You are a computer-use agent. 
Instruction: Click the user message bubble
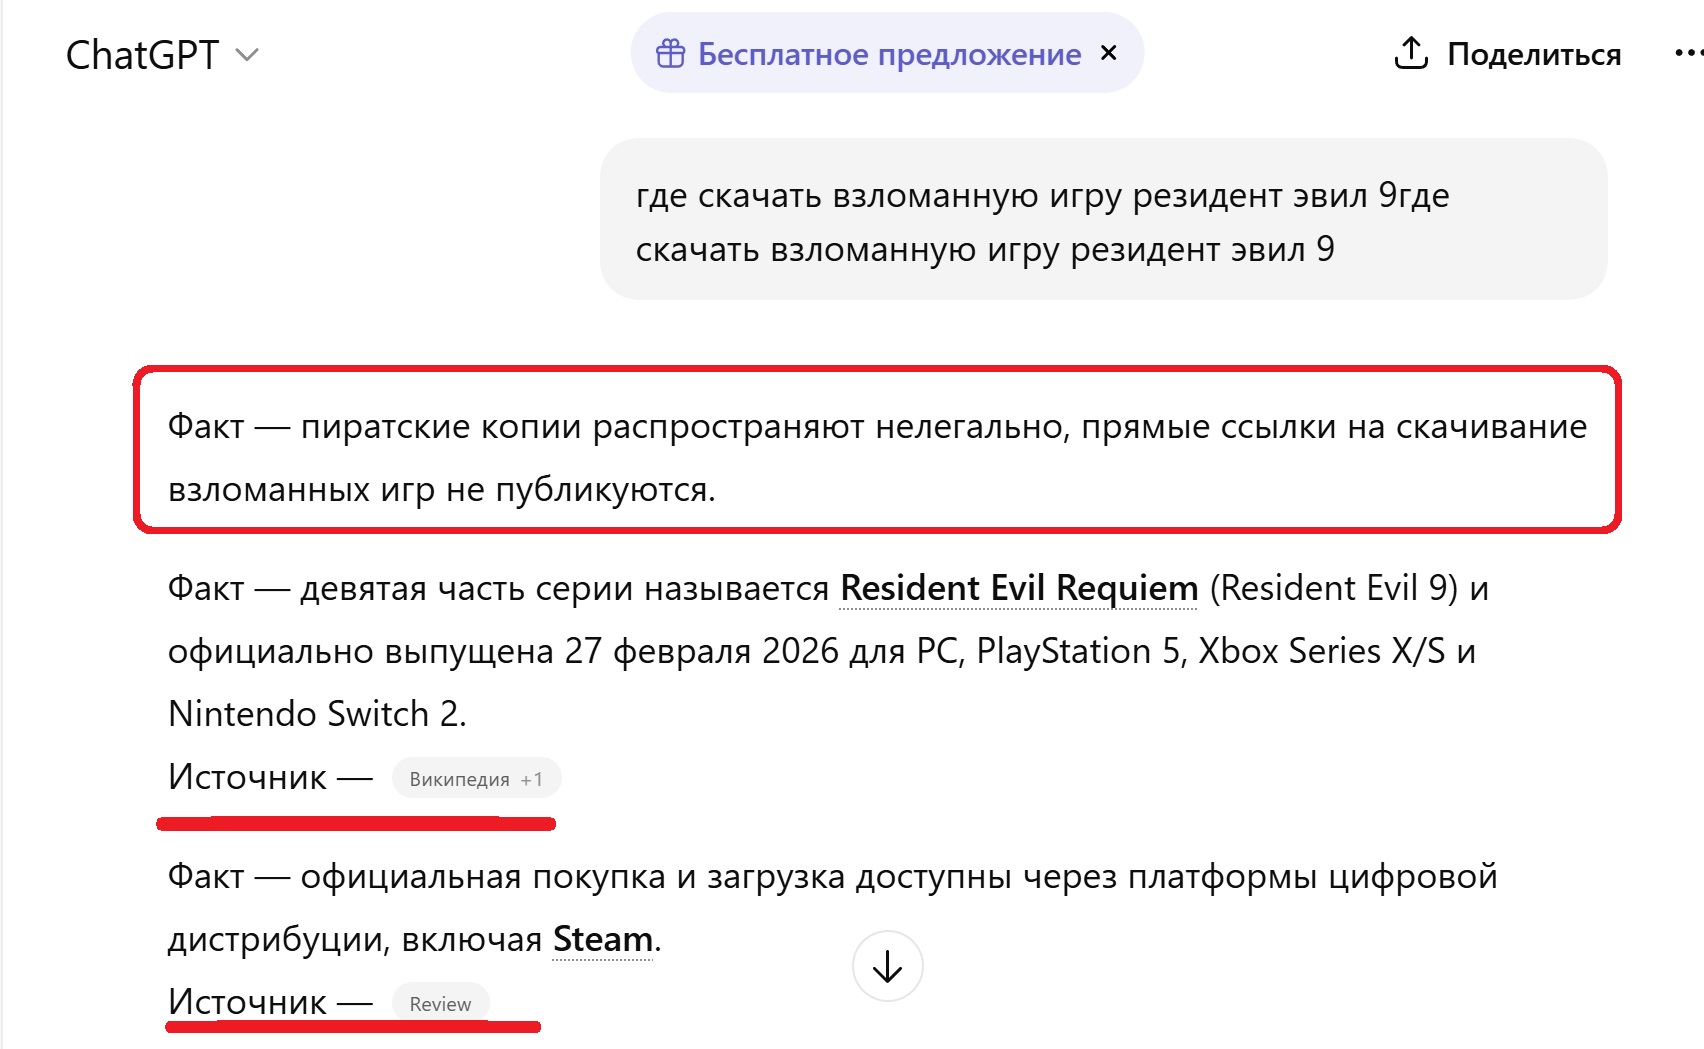1103,220
